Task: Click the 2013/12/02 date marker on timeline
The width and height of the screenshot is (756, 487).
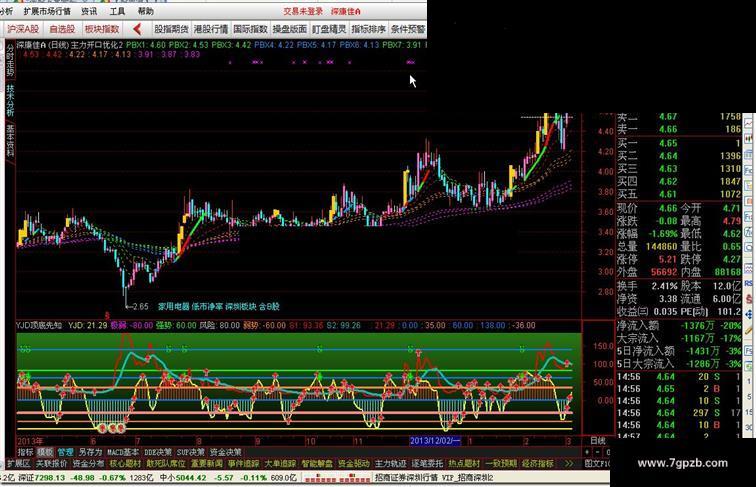Action: tap(435, 441)
